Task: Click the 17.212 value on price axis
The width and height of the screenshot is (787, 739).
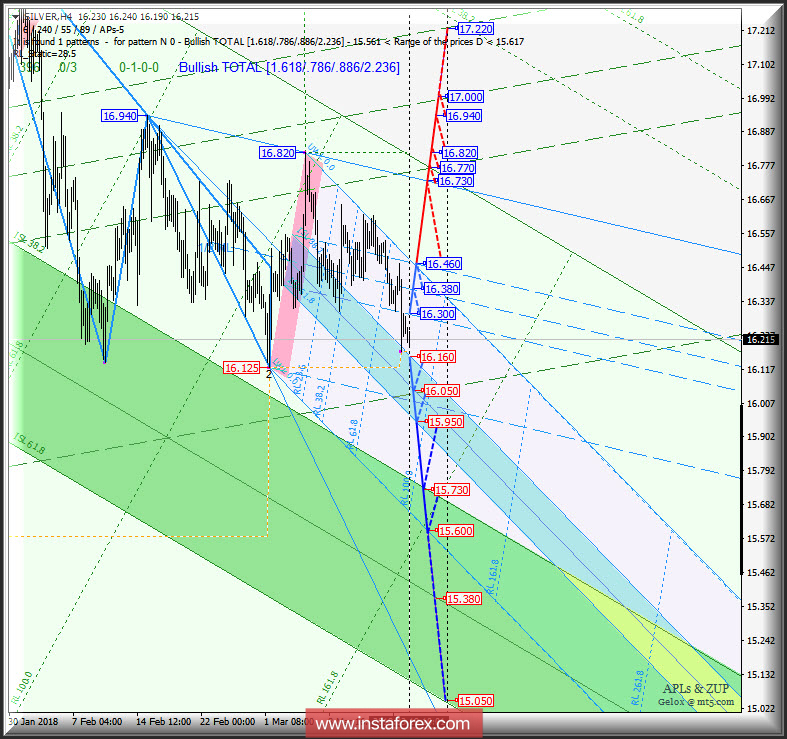Action: pos(760,31)
